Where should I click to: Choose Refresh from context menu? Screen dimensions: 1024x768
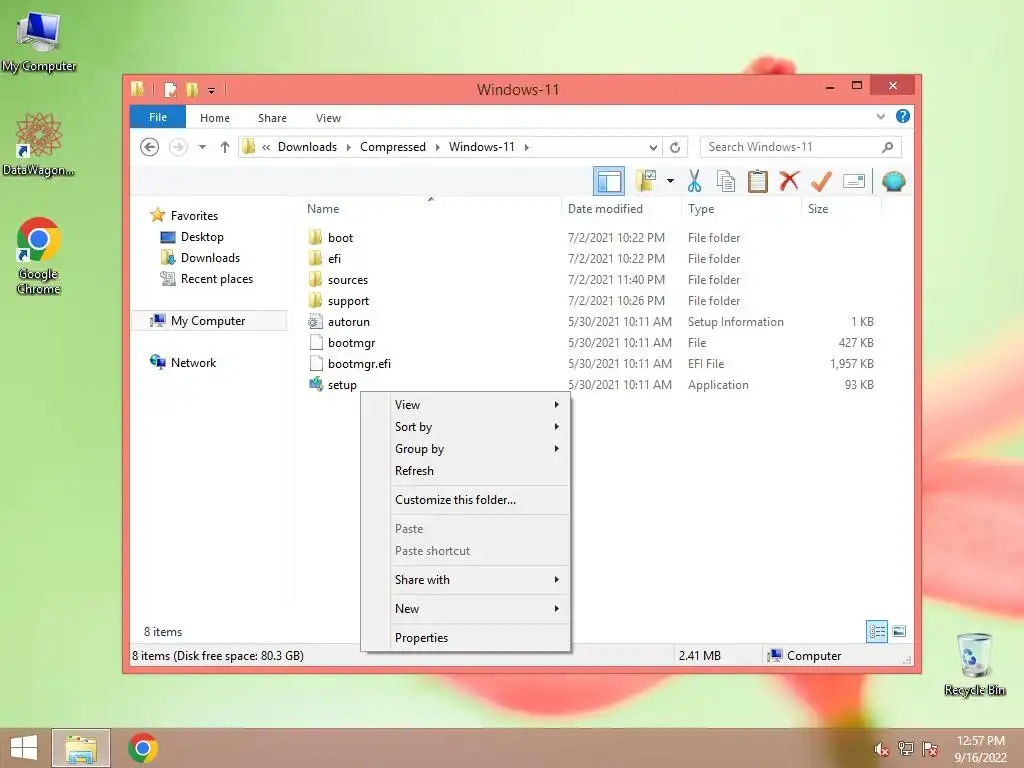480,471
